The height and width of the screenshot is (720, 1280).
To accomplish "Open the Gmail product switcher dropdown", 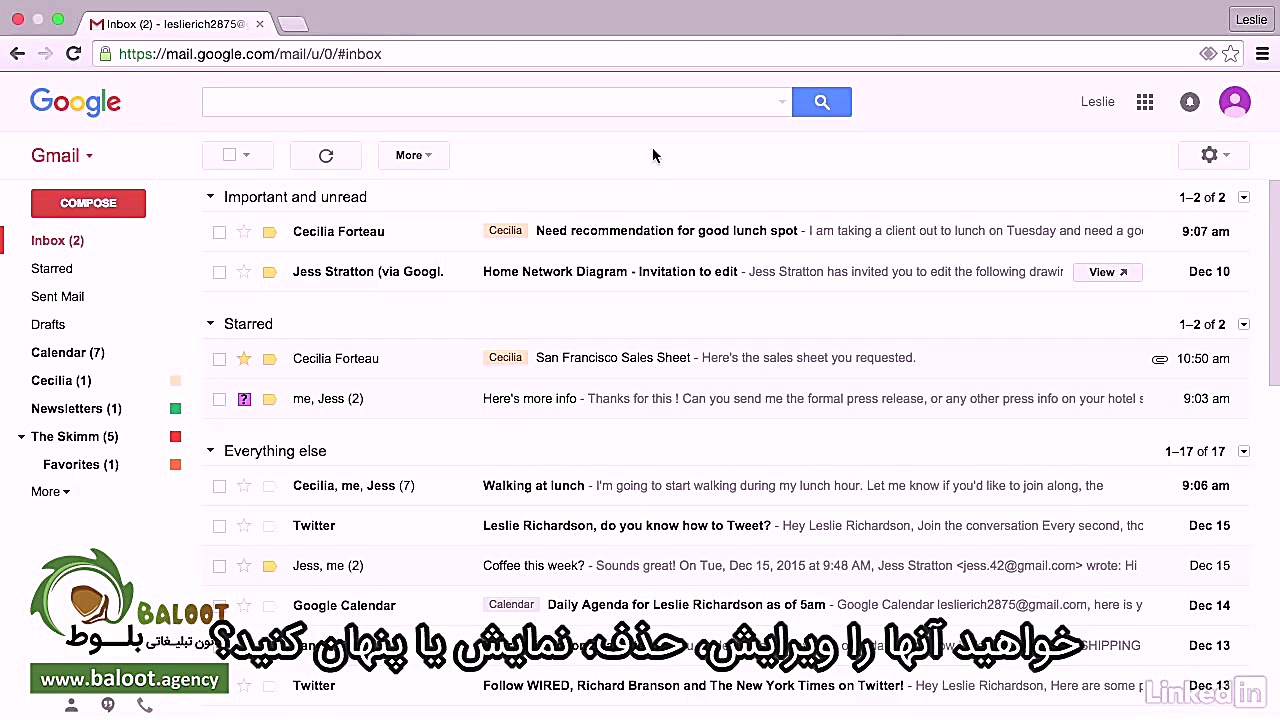I will coord(62,156).
